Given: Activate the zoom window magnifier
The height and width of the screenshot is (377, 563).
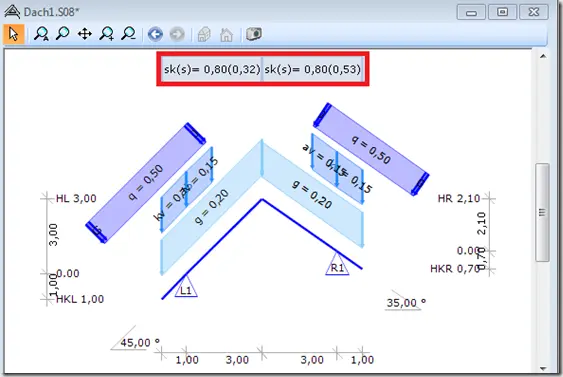Looking at the screenshot, I should pos(63,34).
